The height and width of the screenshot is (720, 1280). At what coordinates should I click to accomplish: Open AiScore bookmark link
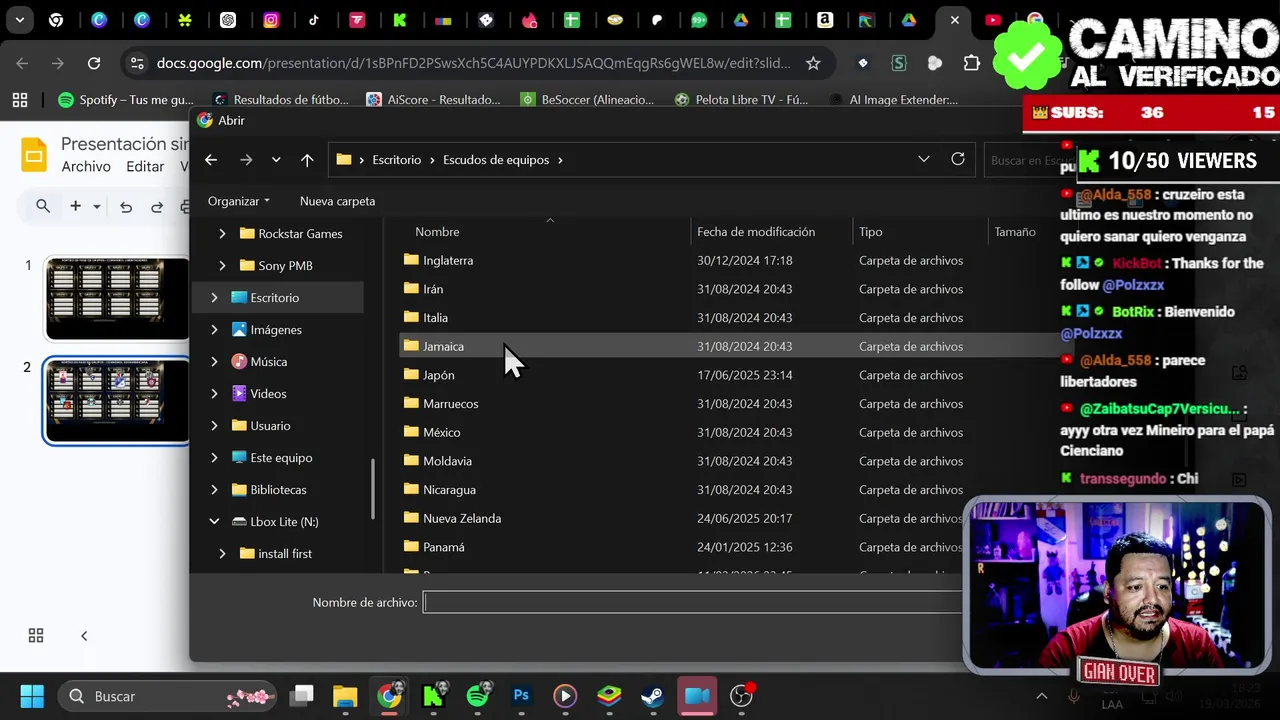point(434,99)
